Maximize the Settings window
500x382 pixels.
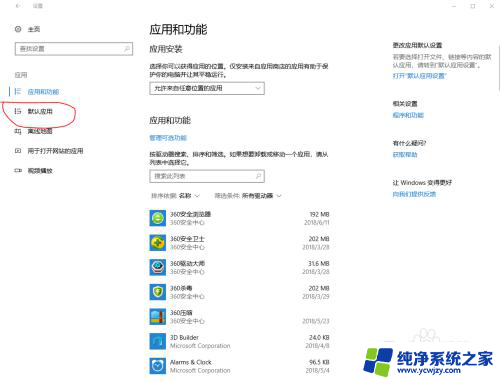tap(473, 6)
